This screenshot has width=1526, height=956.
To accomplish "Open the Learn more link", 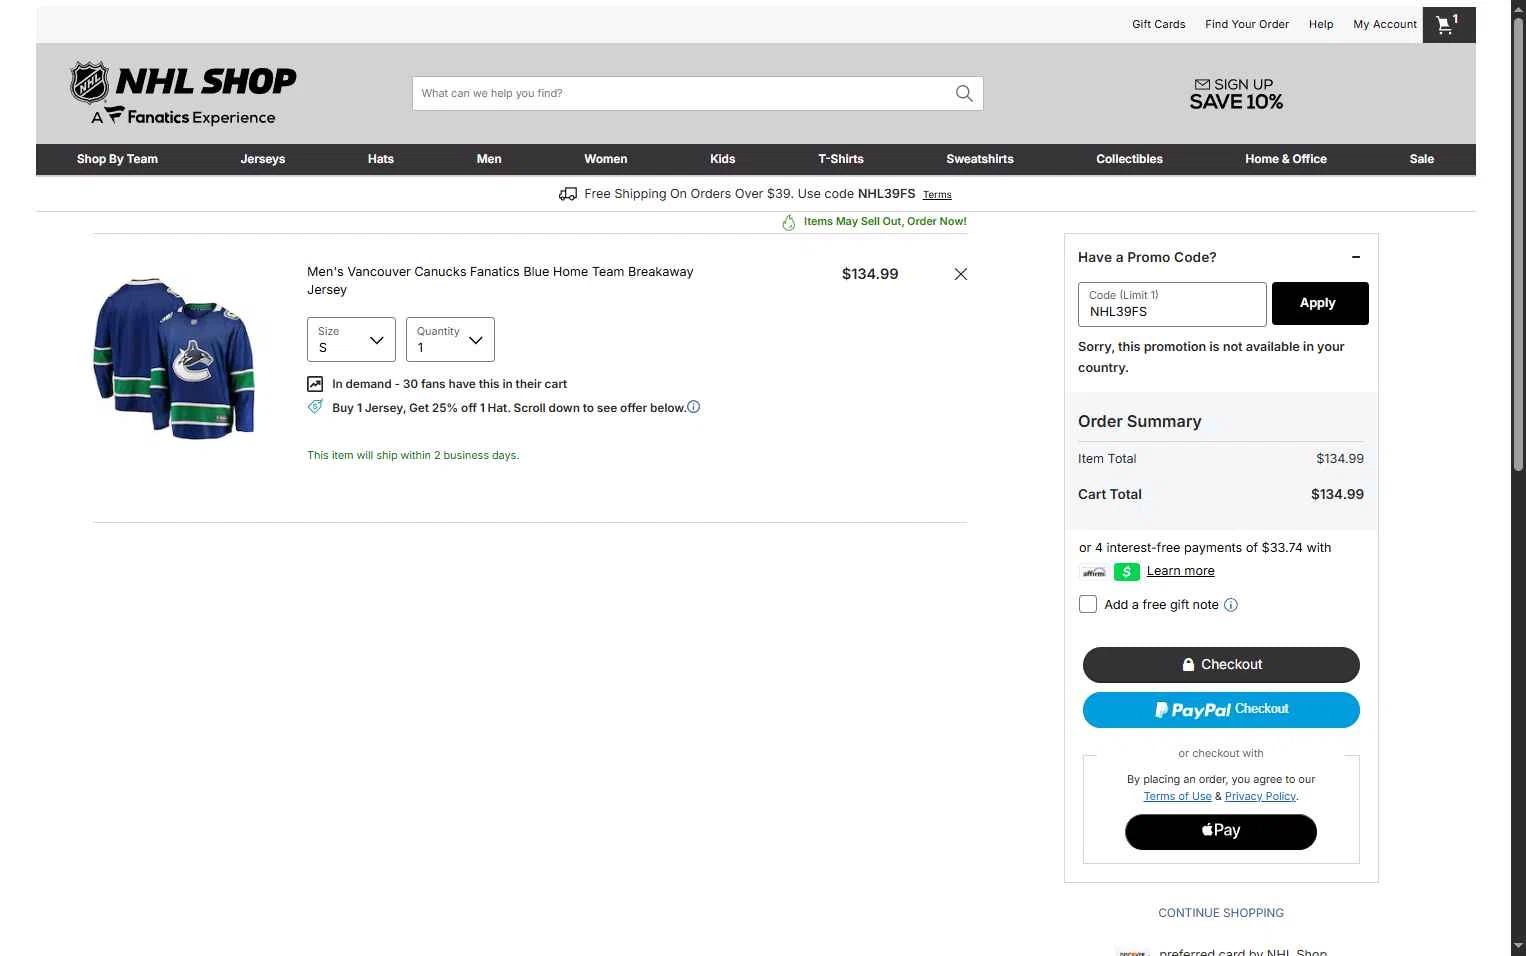I will [1180, 571].
